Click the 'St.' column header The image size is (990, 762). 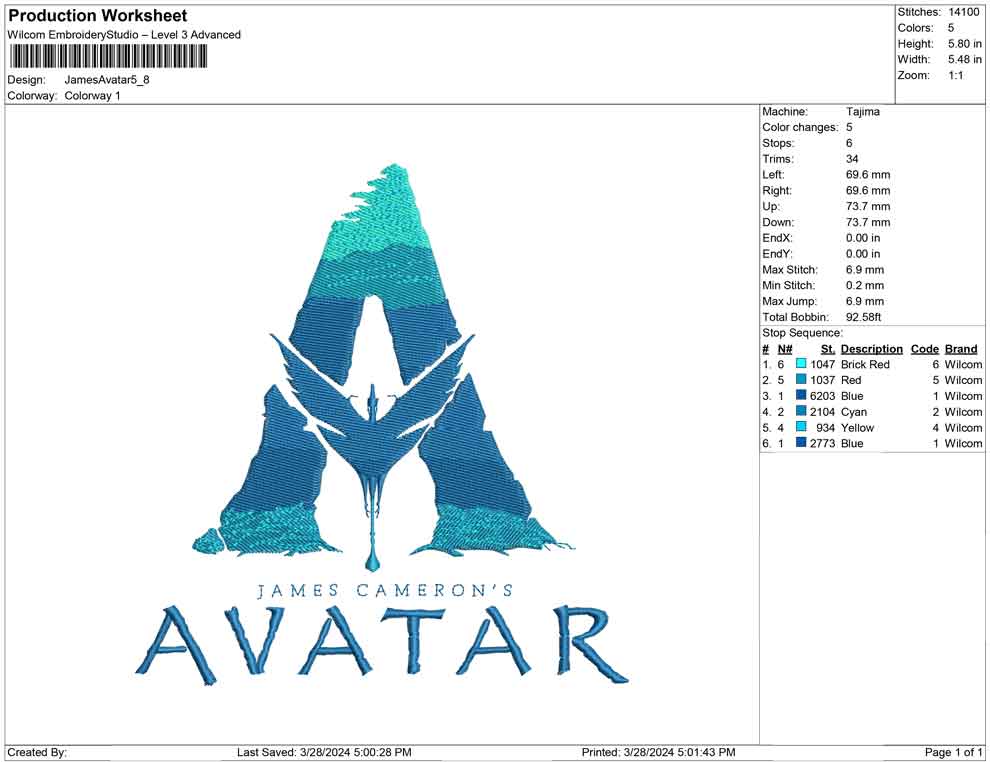pos(828,349)
